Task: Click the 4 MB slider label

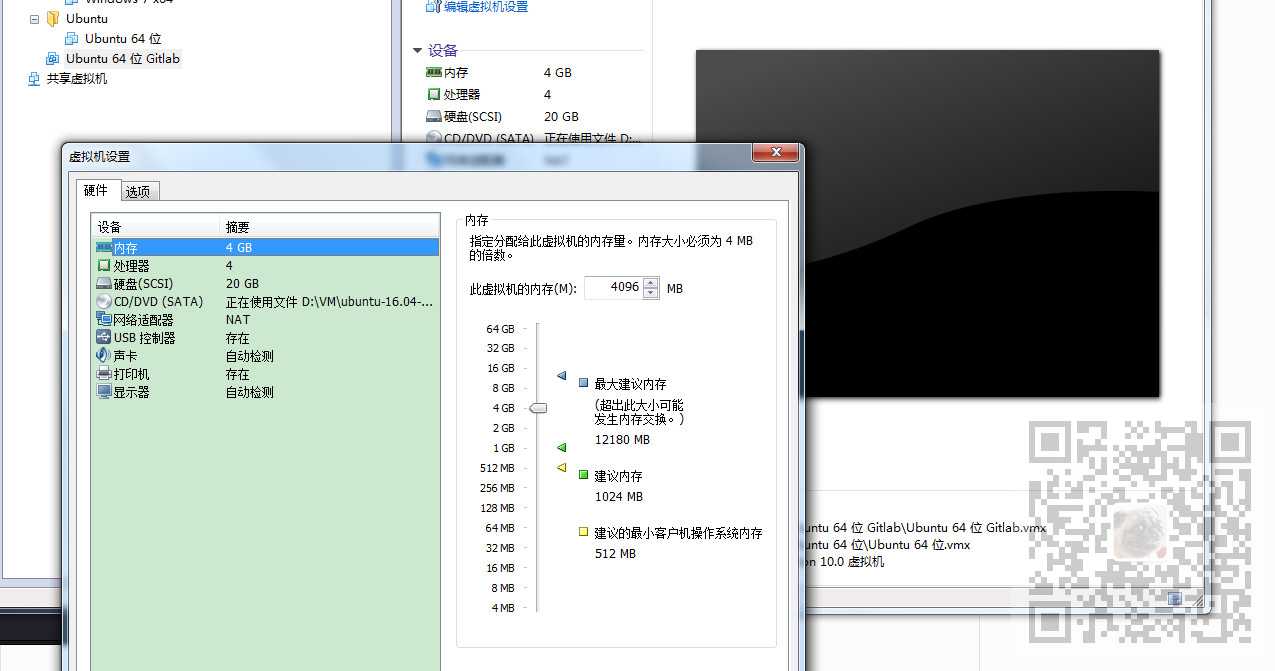Action: tap(502, 608)
